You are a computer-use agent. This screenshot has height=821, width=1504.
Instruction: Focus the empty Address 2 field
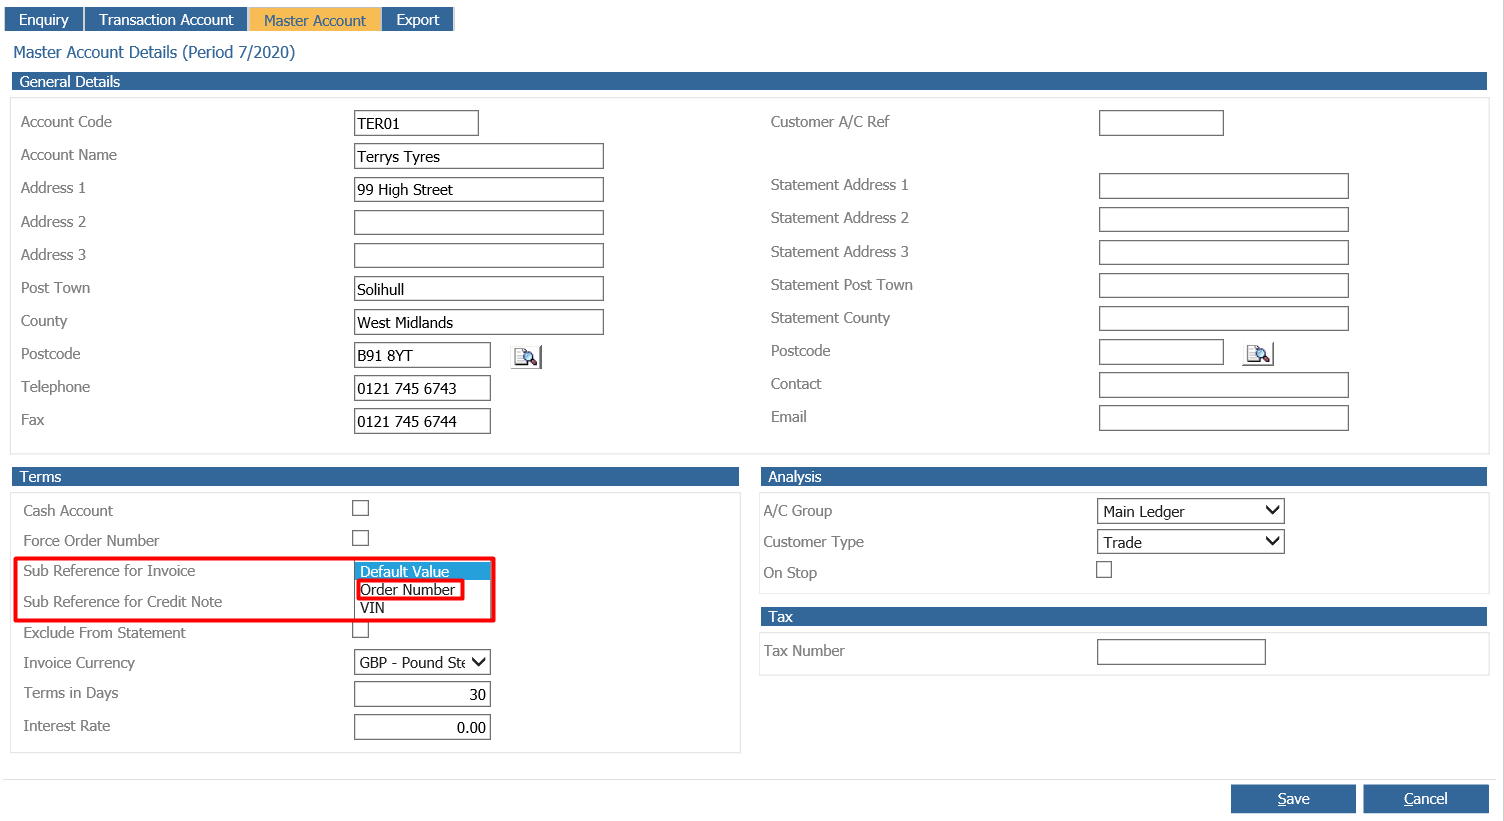click(x=479, y=222)
